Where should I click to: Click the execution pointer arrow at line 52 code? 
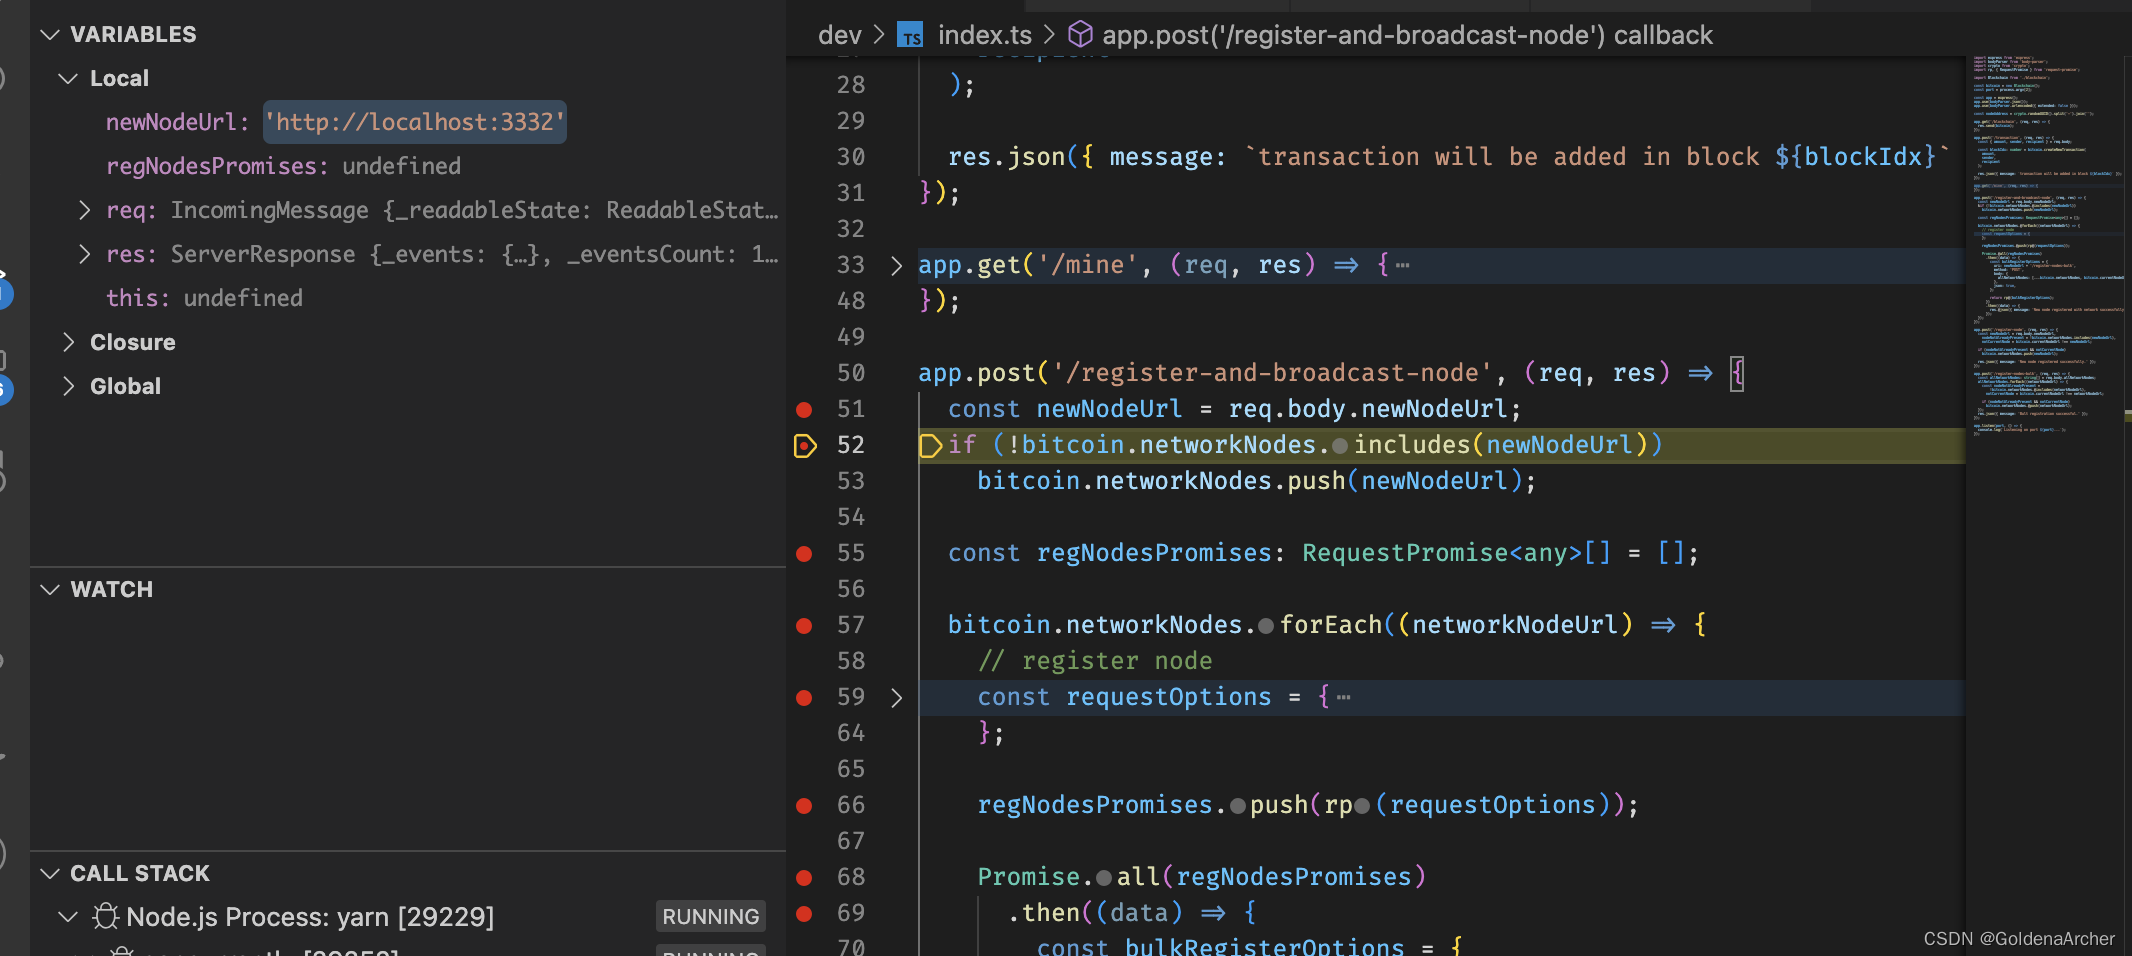[x=930, y=445]
